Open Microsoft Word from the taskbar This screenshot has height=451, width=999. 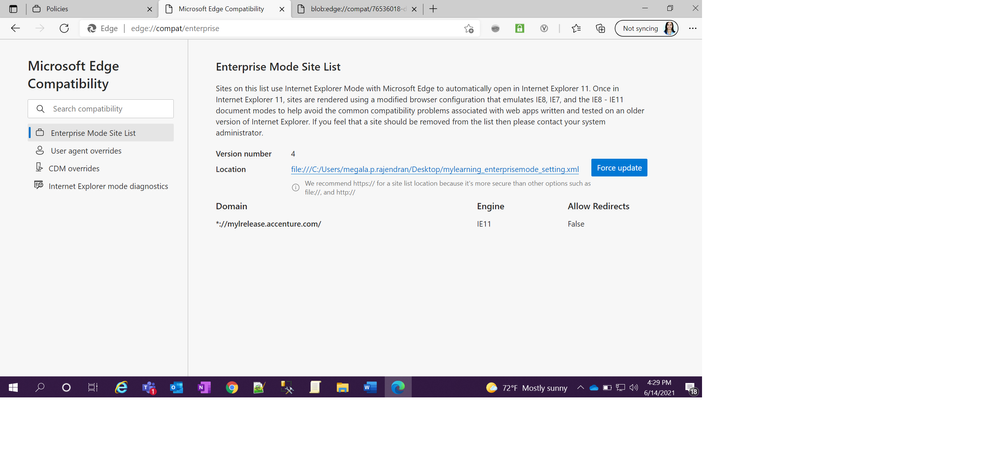pyautogui.click(x=370, y=387)
